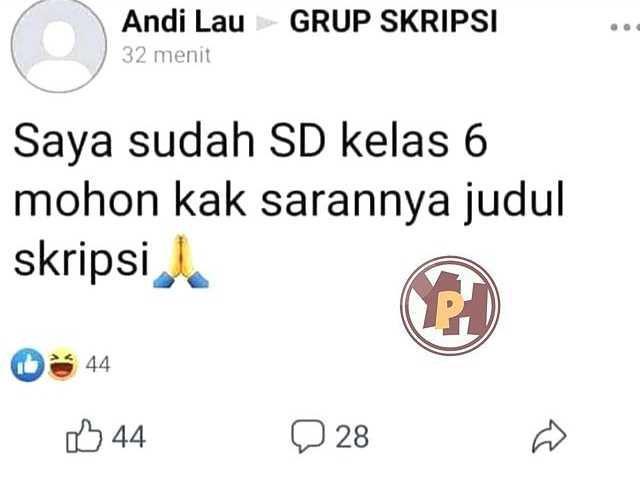Go to the GRUP SKRIPSI group page
This screenshot has height=480, width=640.
393,21
